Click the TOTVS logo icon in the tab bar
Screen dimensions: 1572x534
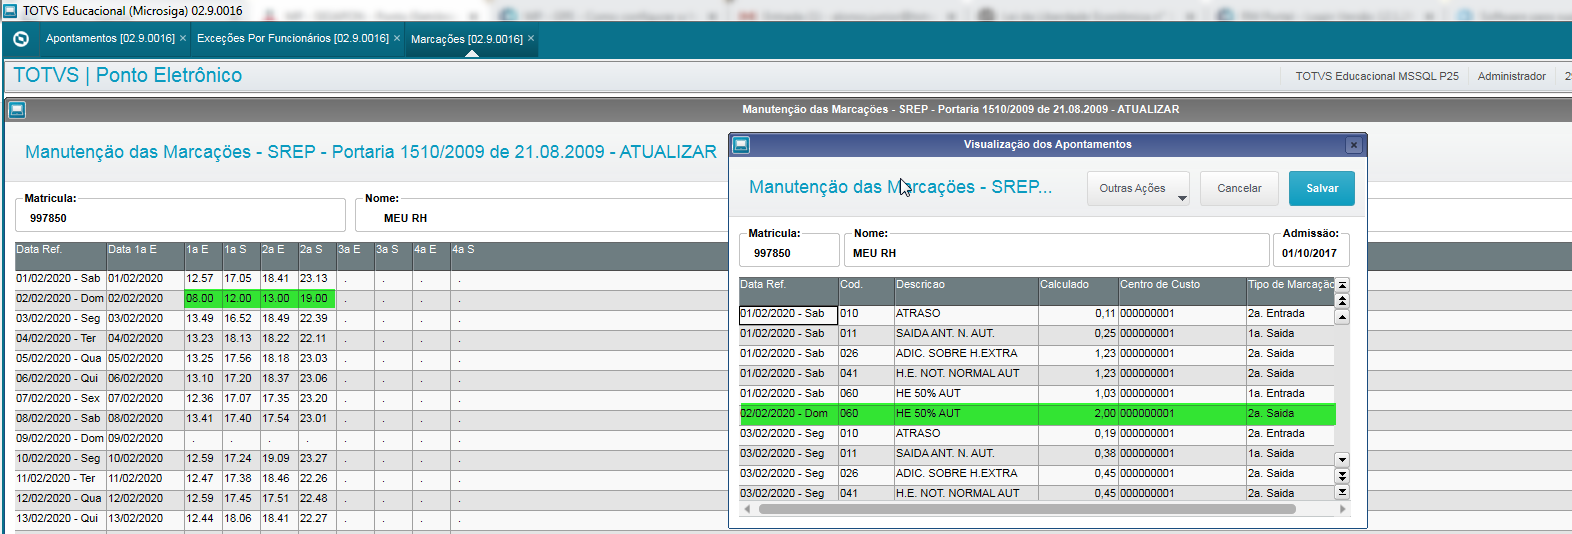[x=21, y=39]
